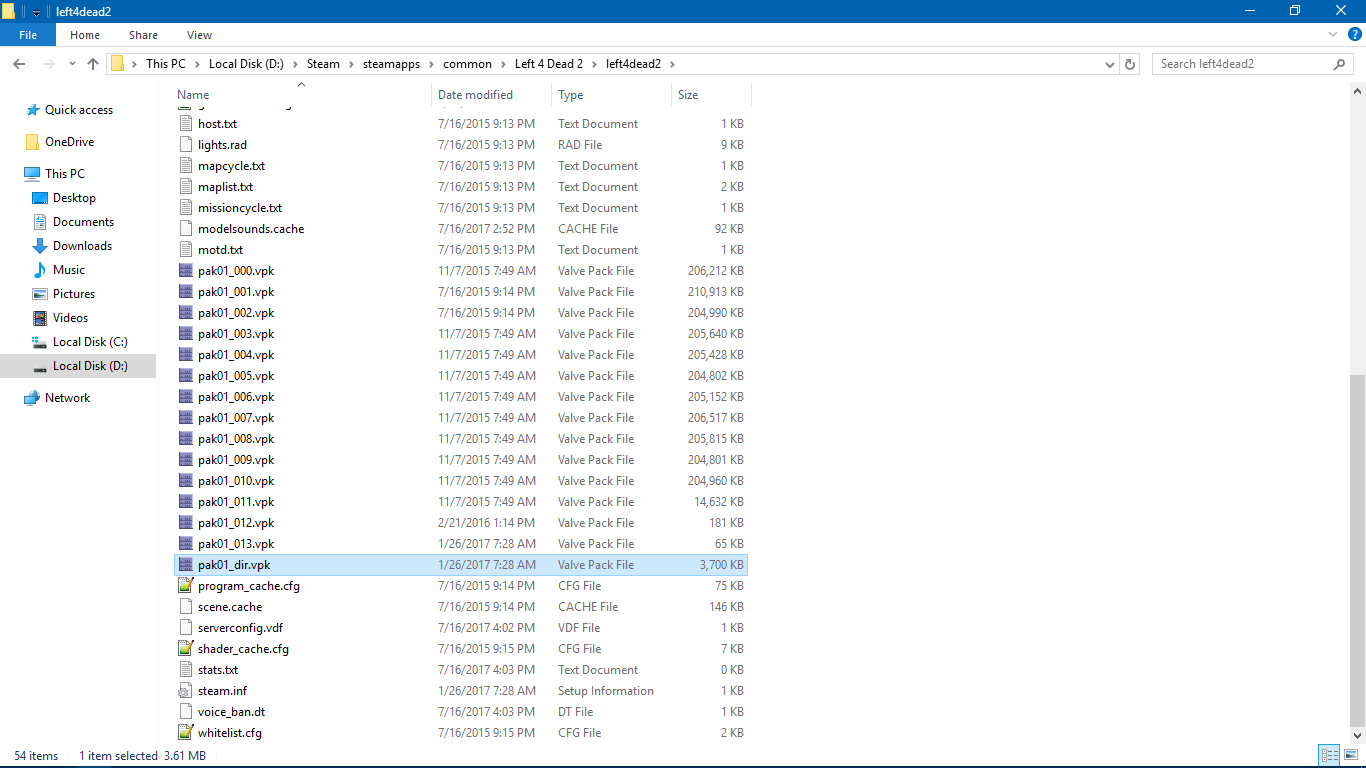The height and width of the screenshot is (768, 1366).
Task: Expand the ribbon with the chevron
Action: 1331,35
